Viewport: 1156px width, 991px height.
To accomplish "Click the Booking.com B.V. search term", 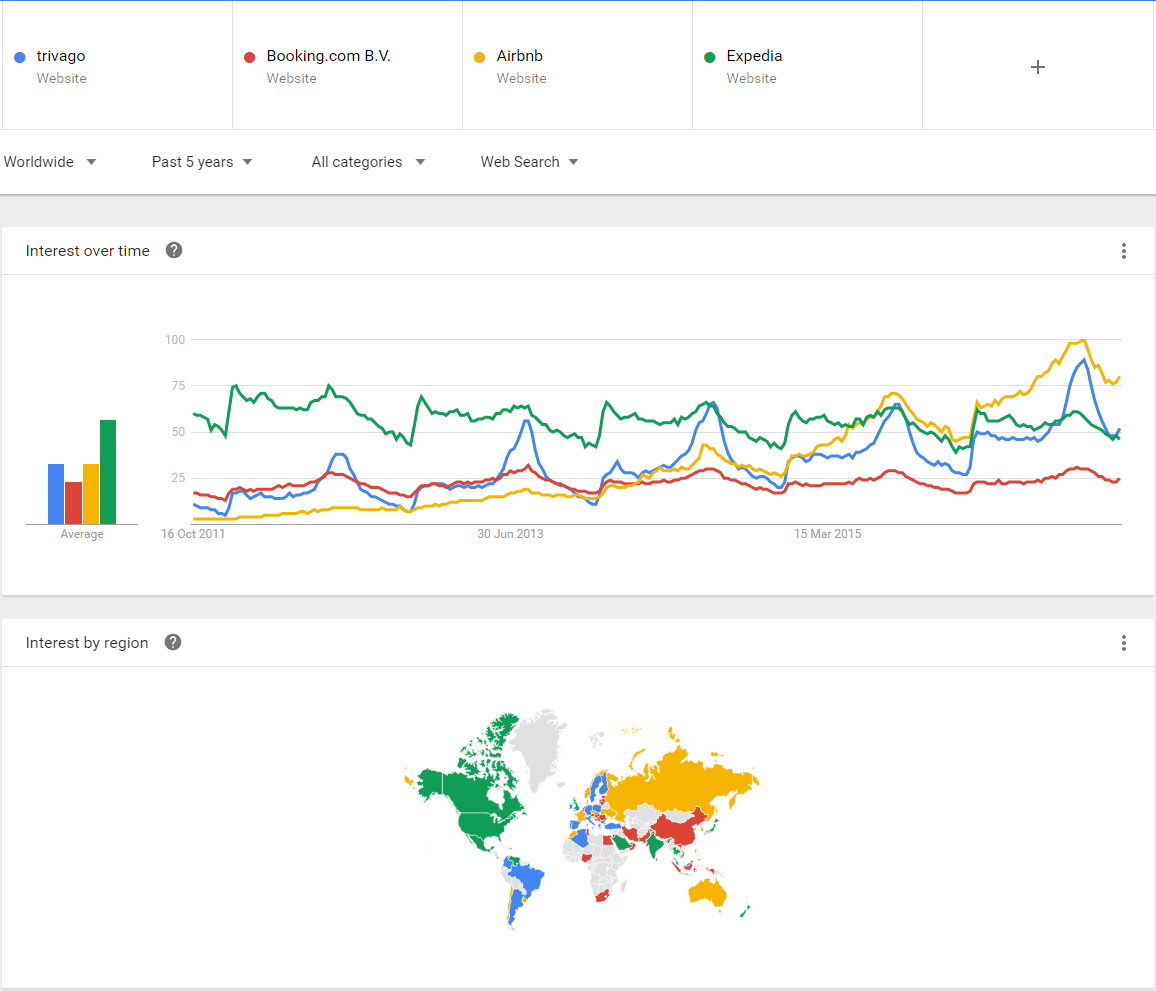I will (328, 56).
